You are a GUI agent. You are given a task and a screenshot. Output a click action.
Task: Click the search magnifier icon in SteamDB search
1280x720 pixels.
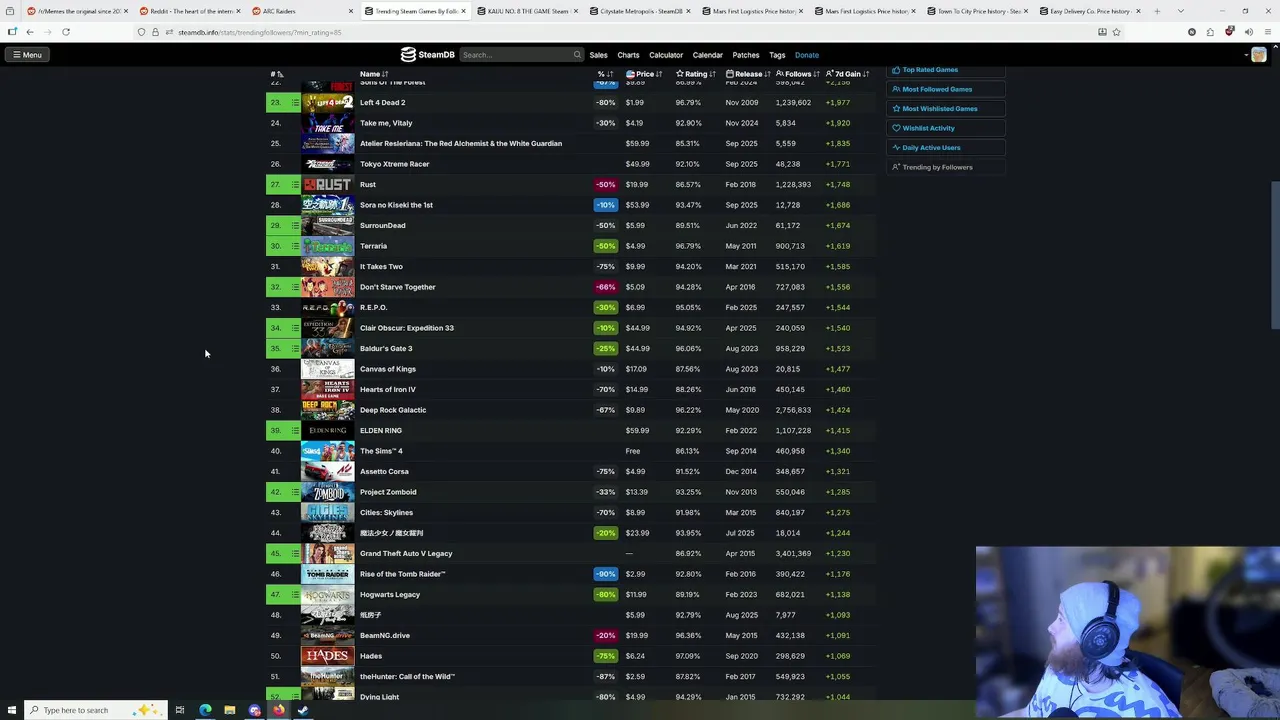click(x=577, y=55)
